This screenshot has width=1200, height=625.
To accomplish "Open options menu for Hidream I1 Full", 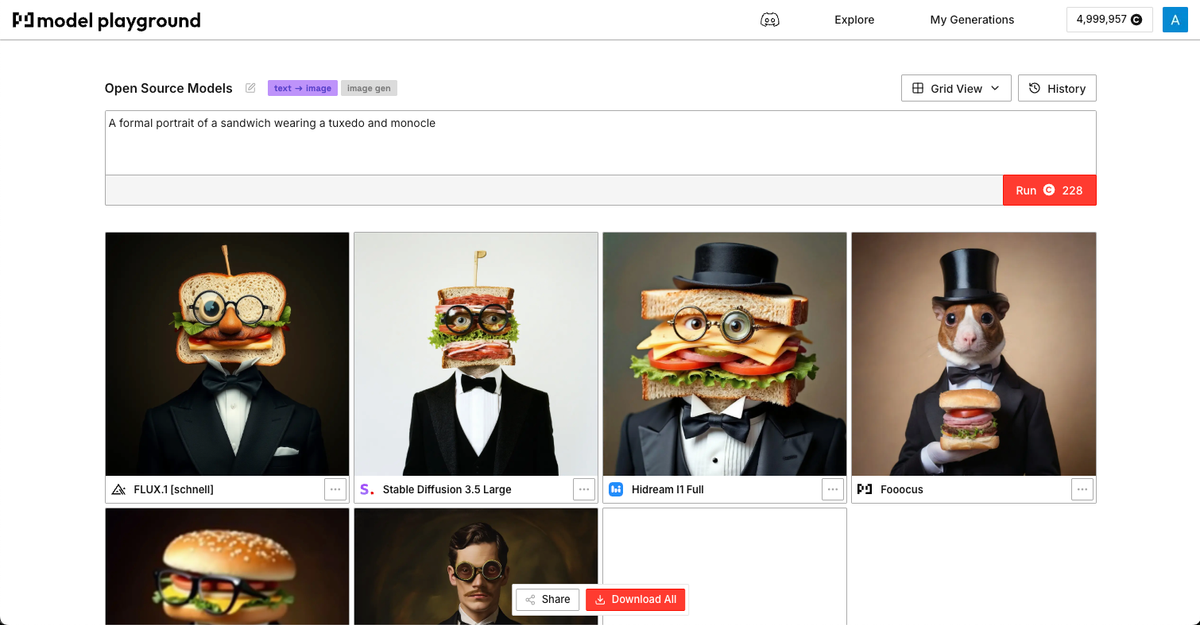I will point(833,489).
